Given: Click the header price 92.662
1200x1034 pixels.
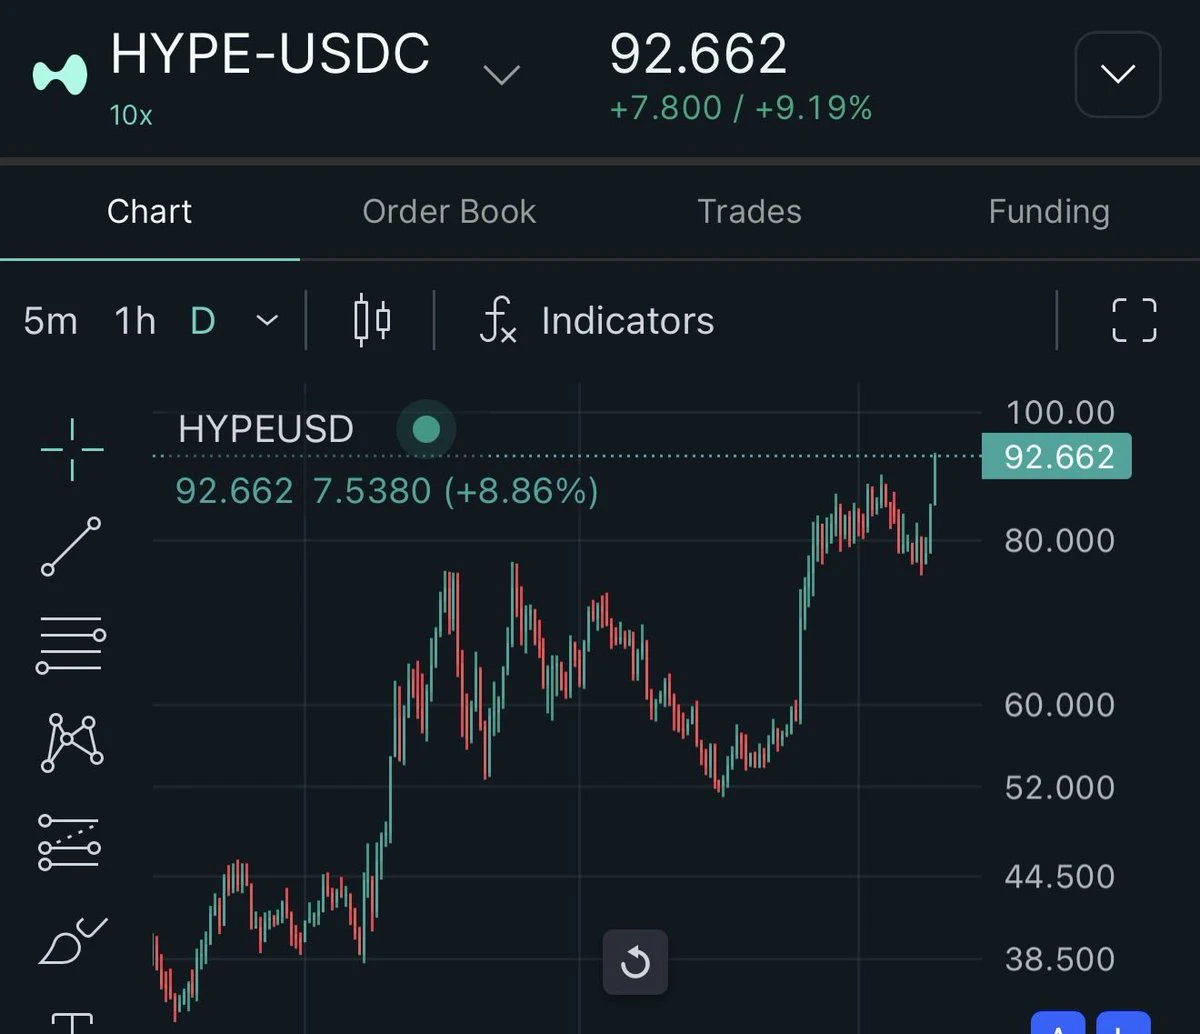Looking at the screenshot, I should [x=698, y=54].
